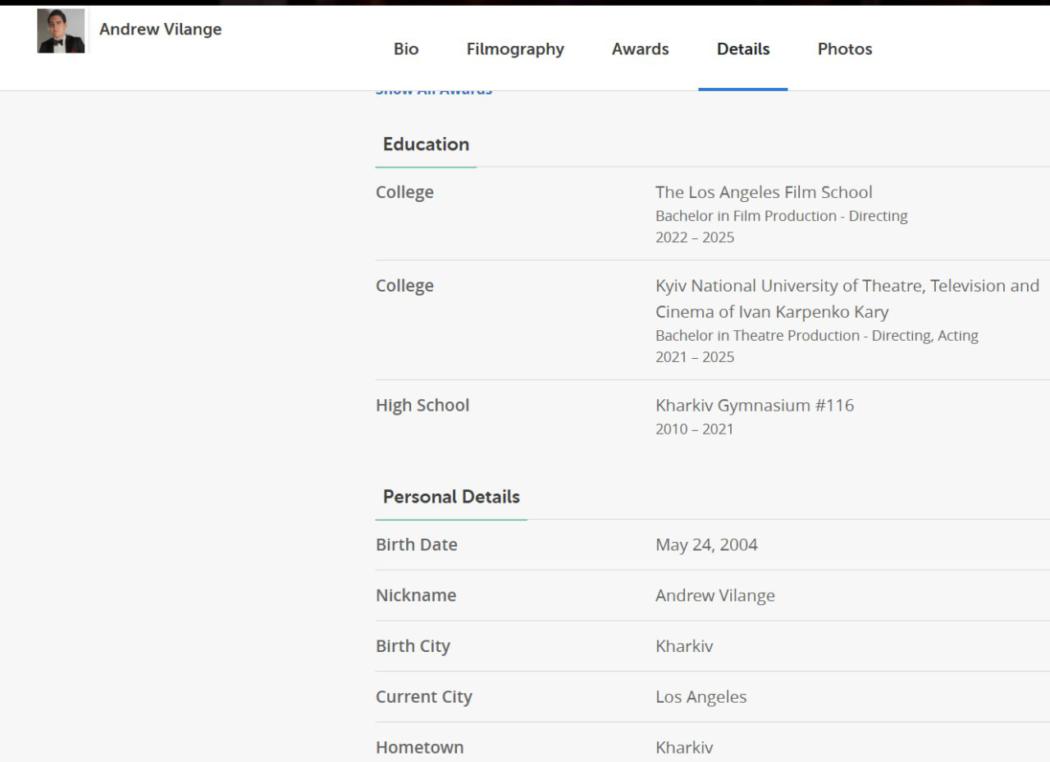Viewport: 1050px width, 762px height.
Task: Click Bachelor in Film Production - Directing text
Action: (781, 216)
